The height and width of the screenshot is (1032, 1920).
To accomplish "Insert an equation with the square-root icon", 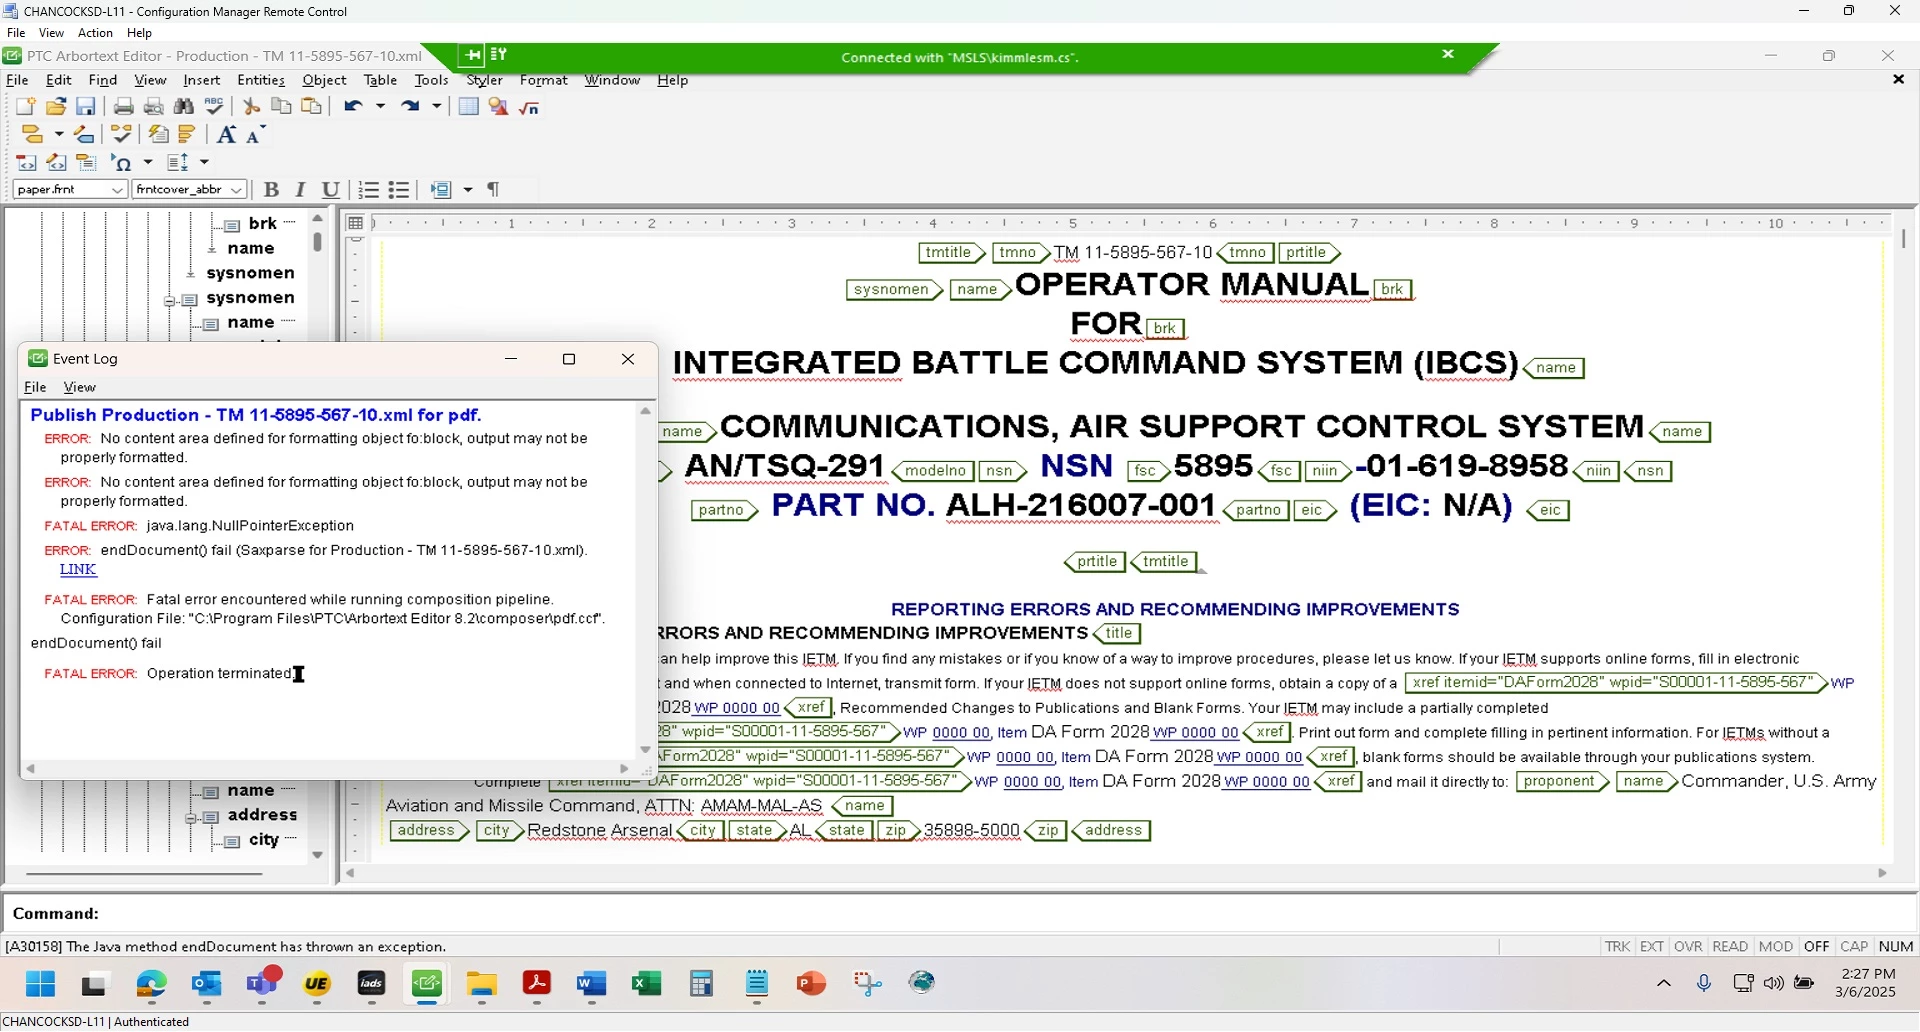I will [530, 107].
